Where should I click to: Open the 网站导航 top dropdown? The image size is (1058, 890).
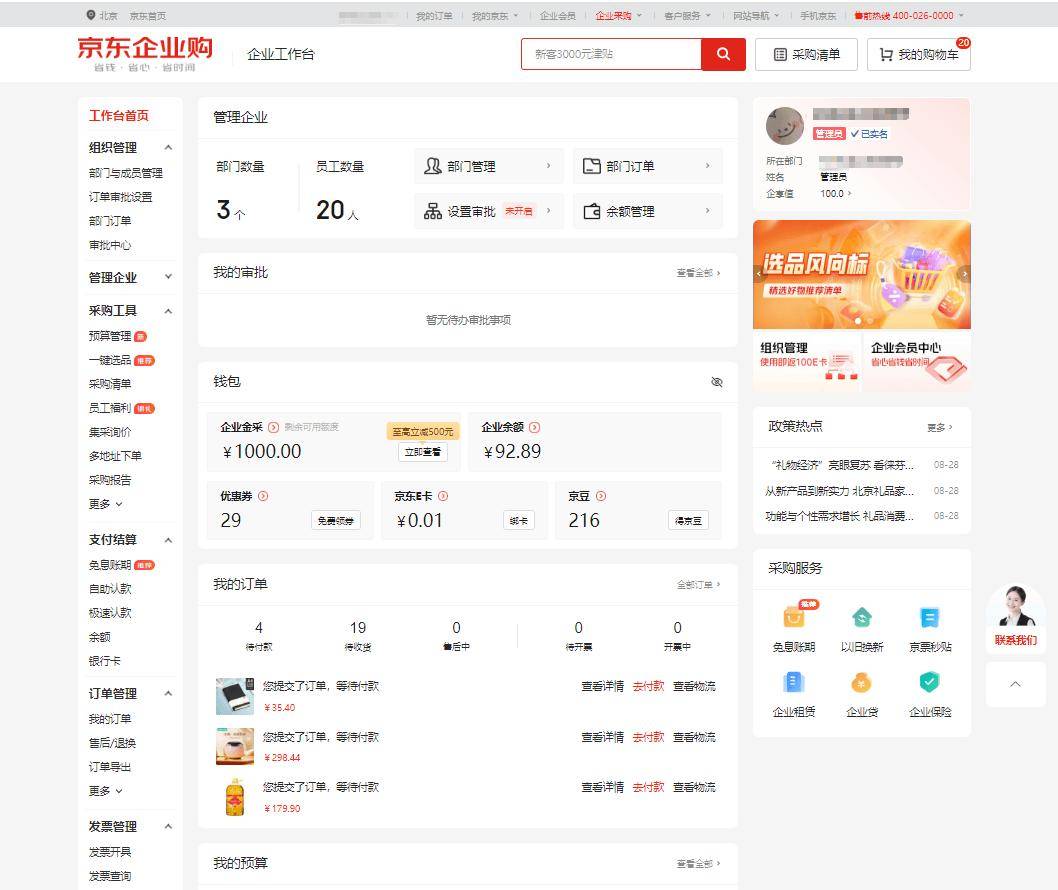(x=756, y=16)
